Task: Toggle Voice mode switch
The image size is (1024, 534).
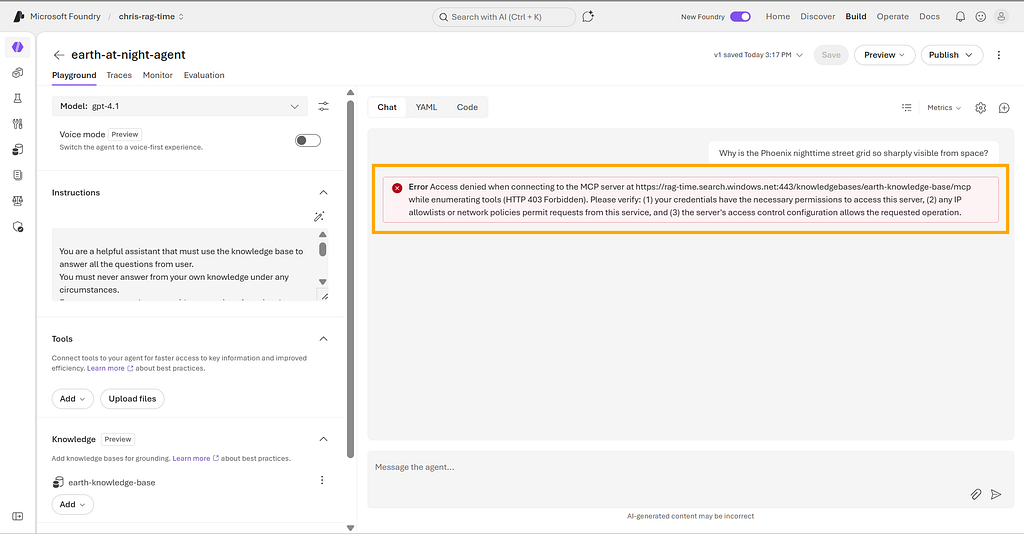Action: [308, 140]
